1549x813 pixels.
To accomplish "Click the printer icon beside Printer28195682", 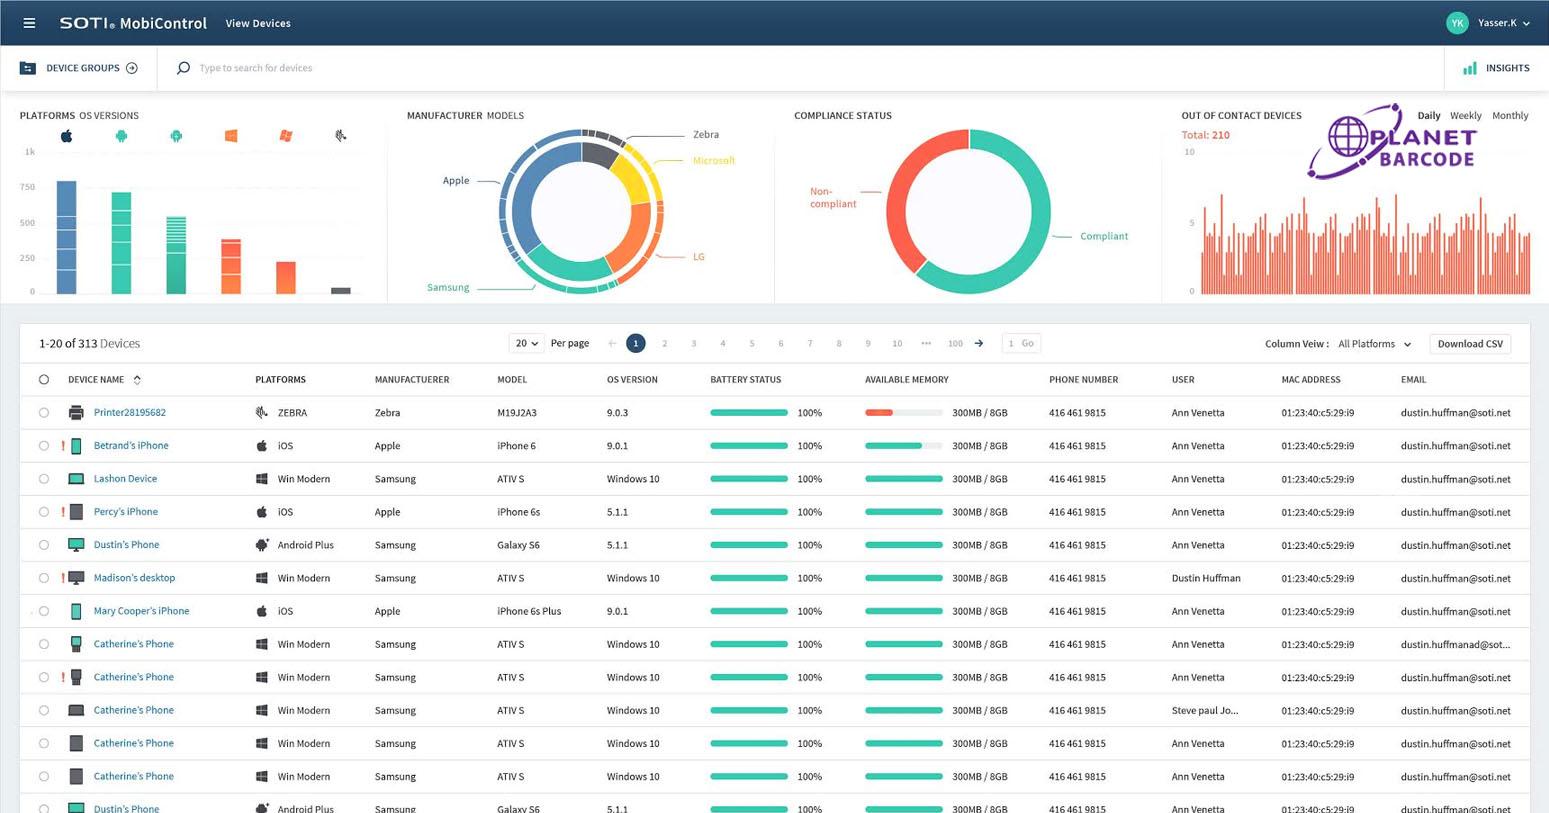I will (76, 412).
